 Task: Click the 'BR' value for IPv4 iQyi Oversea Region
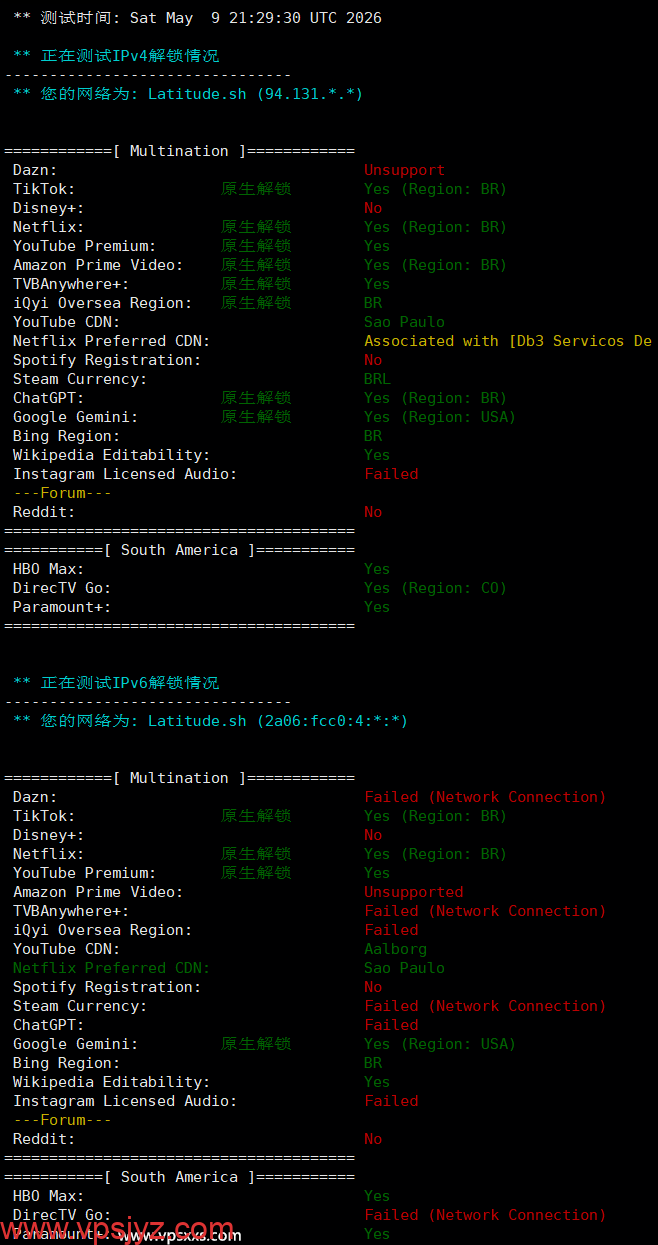point(373,303)
